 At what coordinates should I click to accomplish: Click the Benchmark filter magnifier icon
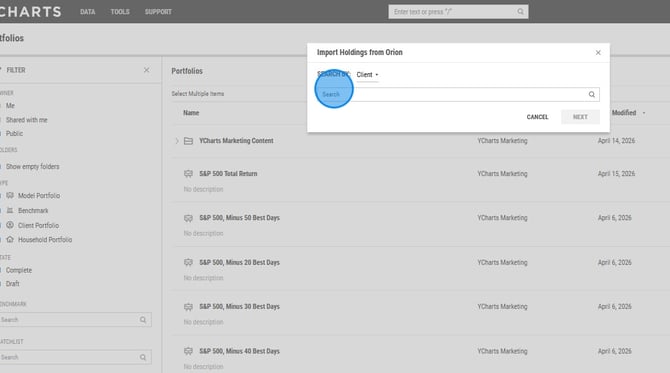[x=143, y=320]
